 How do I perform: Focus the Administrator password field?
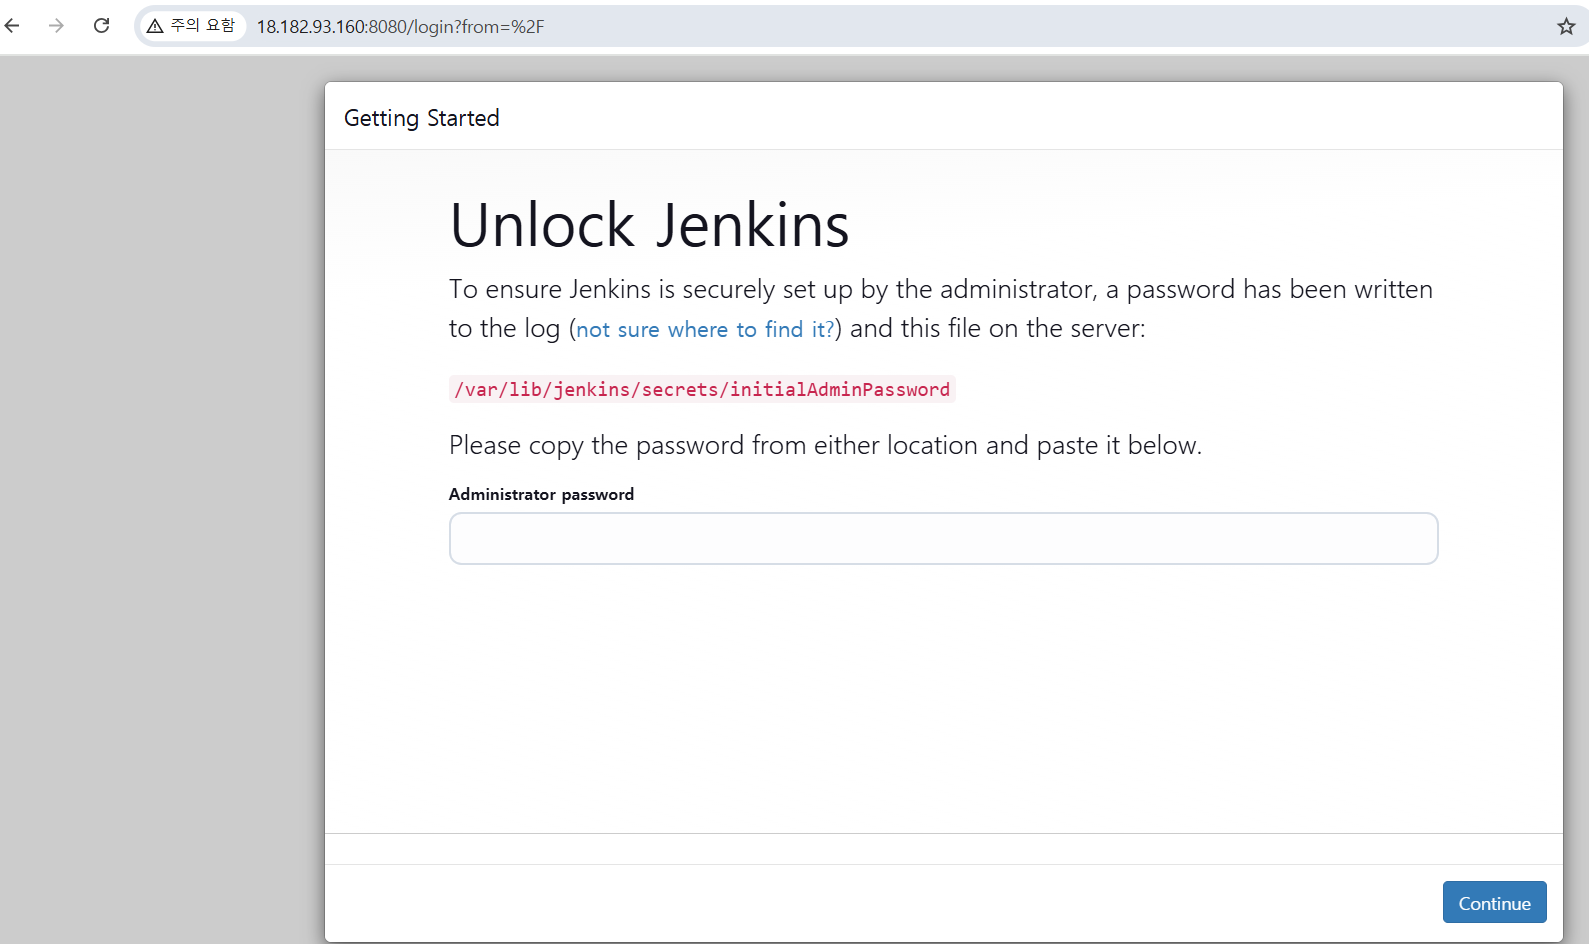tap(943, 539)
